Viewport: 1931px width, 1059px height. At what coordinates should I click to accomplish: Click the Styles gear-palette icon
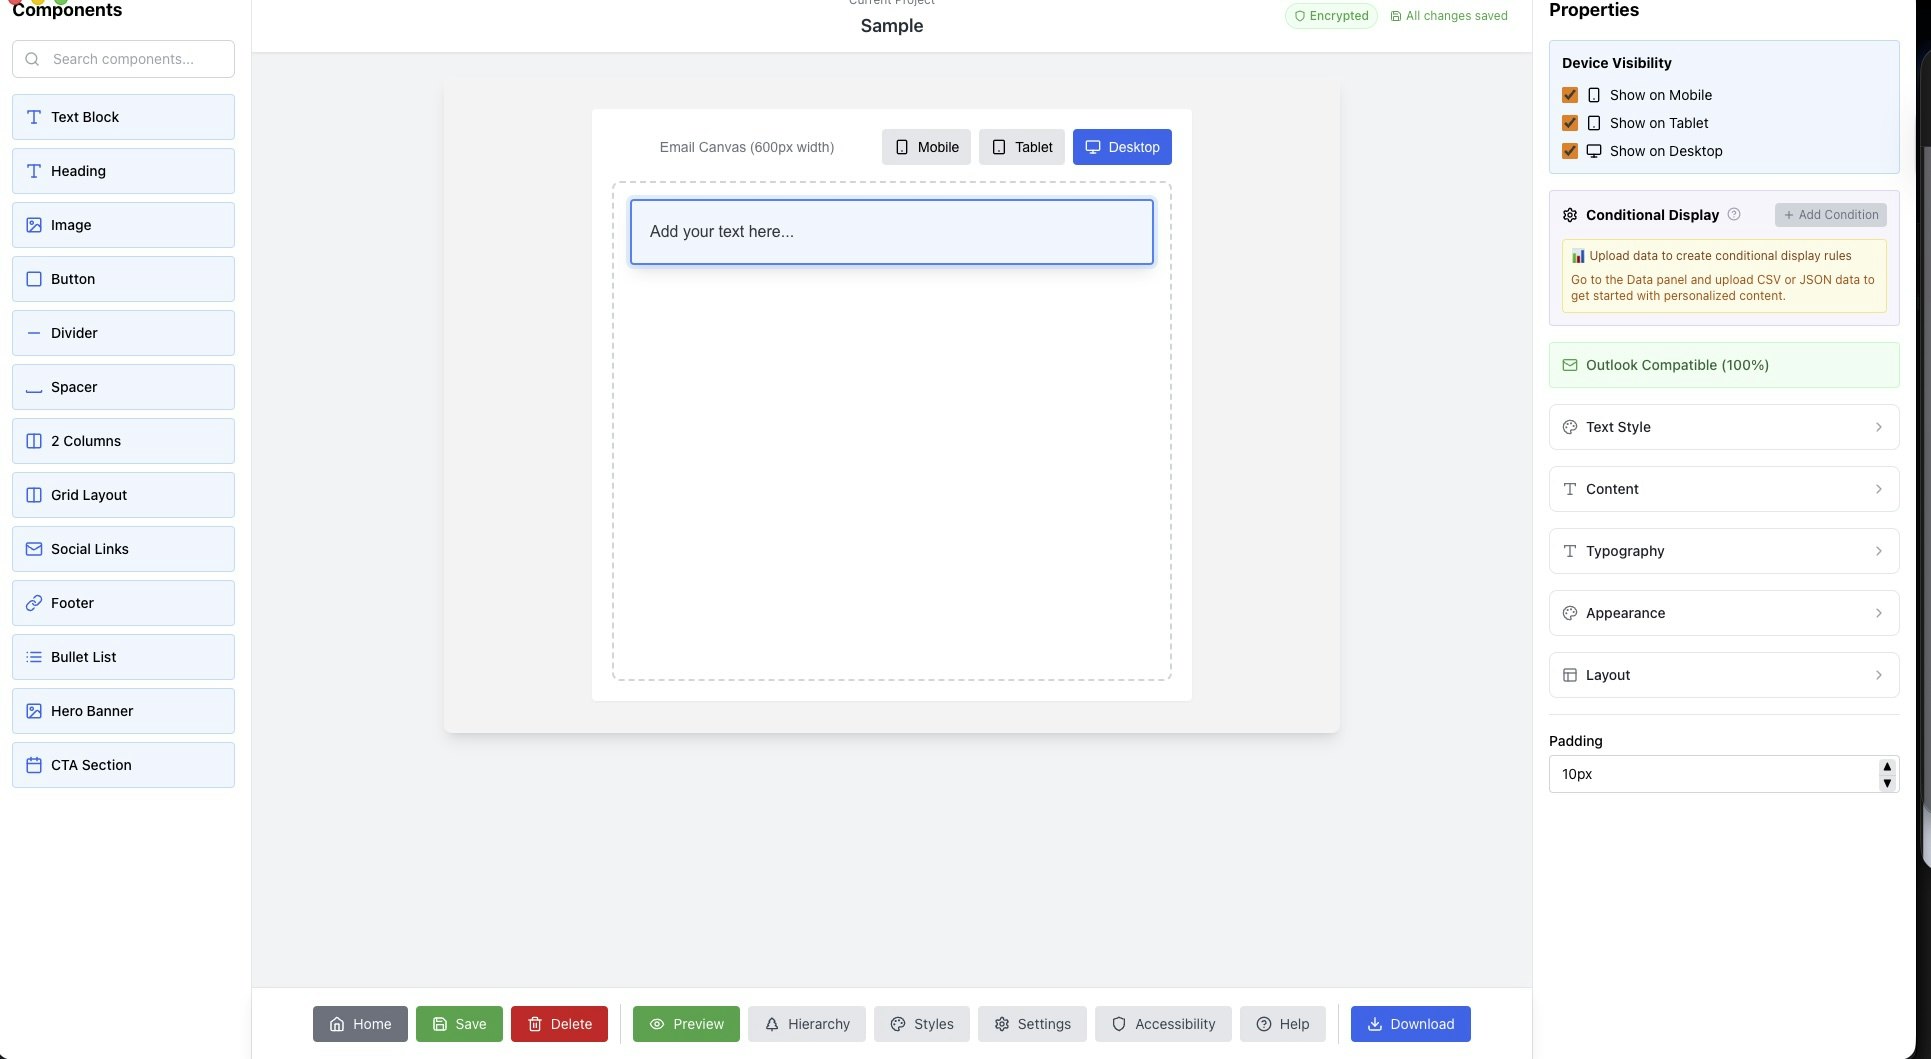tap(897, 1024)
